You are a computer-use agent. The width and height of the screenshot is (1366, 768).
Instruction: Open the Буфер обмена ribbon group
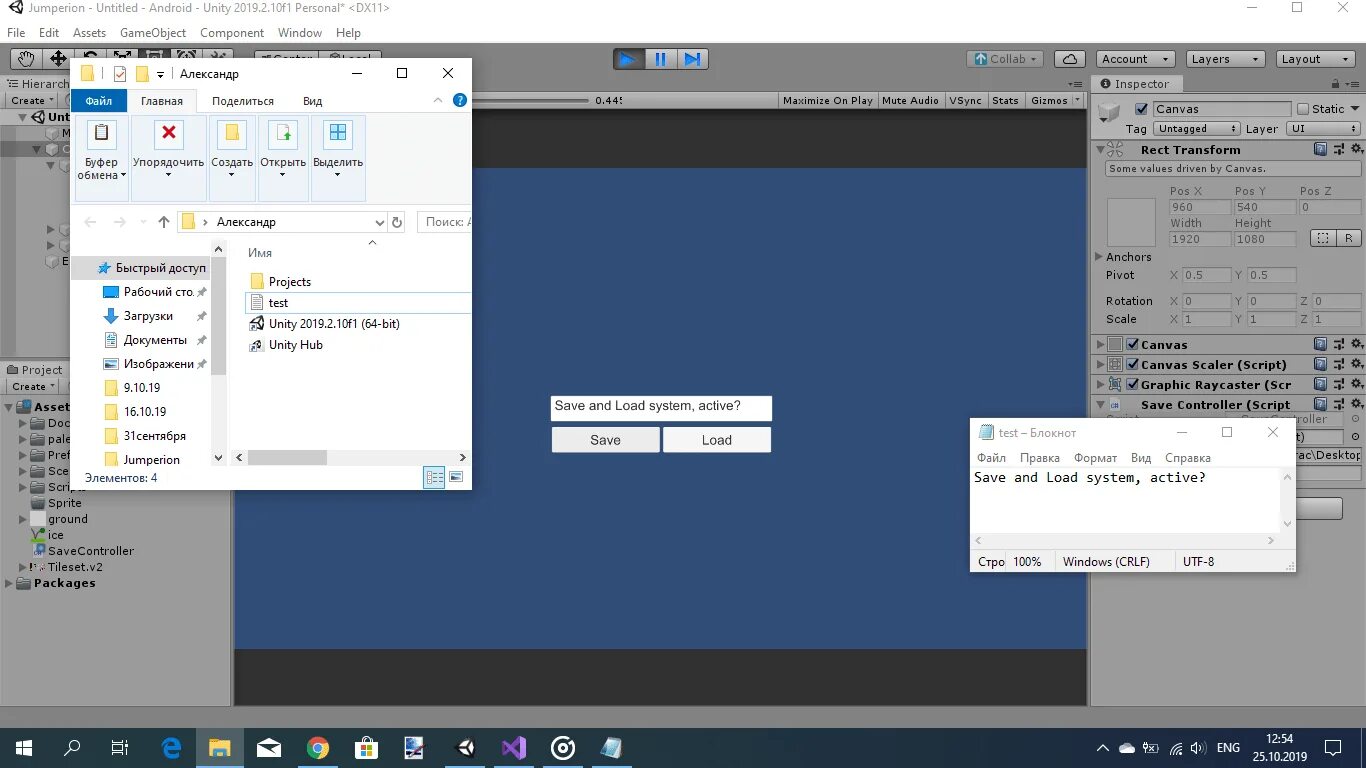tap(102, 156)
